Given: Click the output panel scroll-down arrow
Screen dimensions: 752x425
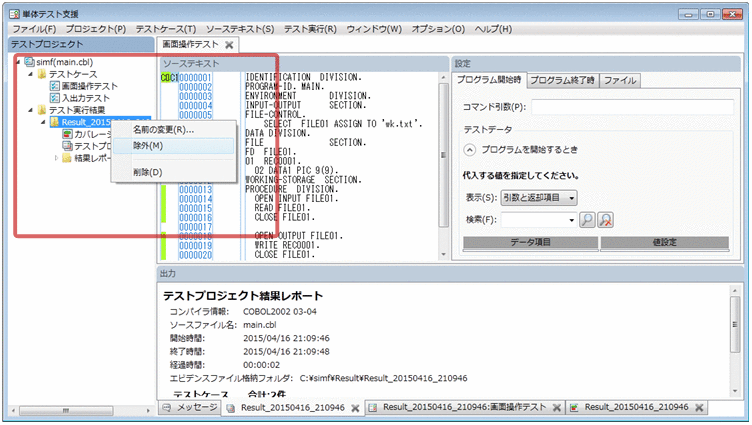Looking at the screenshot, I should click(x=735, y=391).
